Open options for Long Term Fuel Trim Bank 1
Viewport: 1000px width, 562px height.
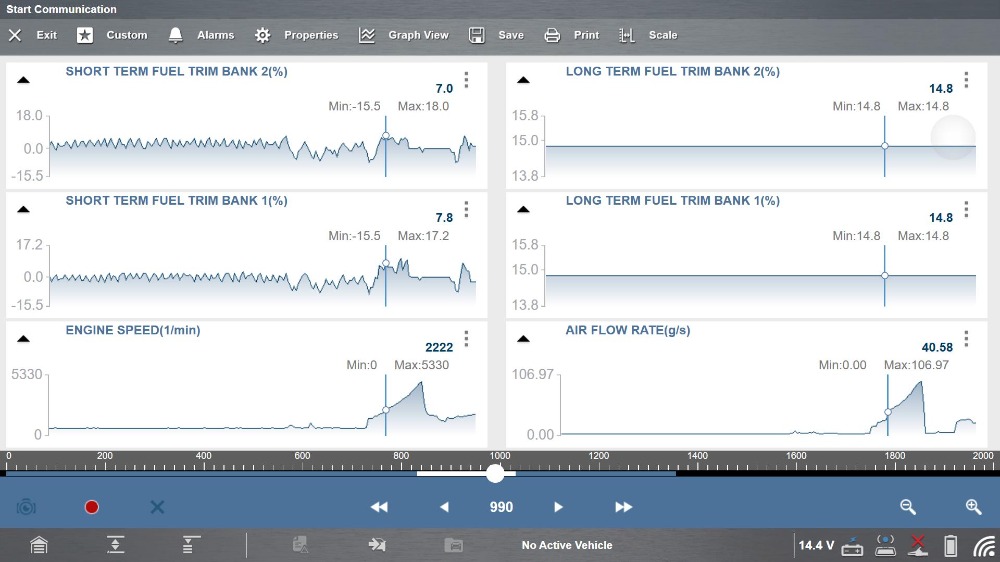click(x=966, y=209)
